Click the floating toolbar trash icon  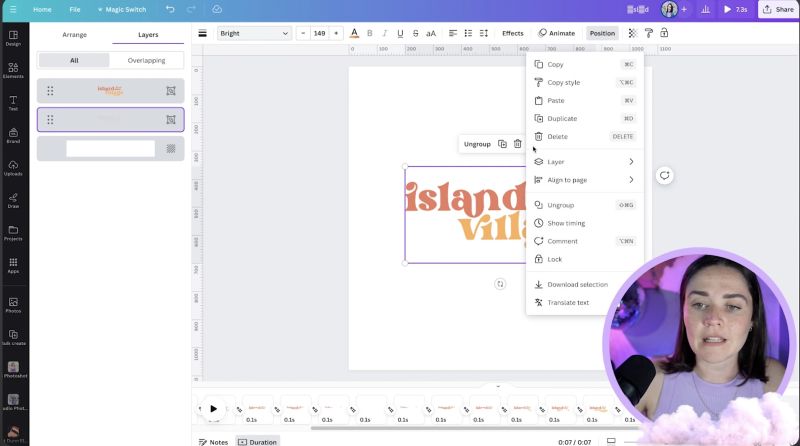[517, 144]
